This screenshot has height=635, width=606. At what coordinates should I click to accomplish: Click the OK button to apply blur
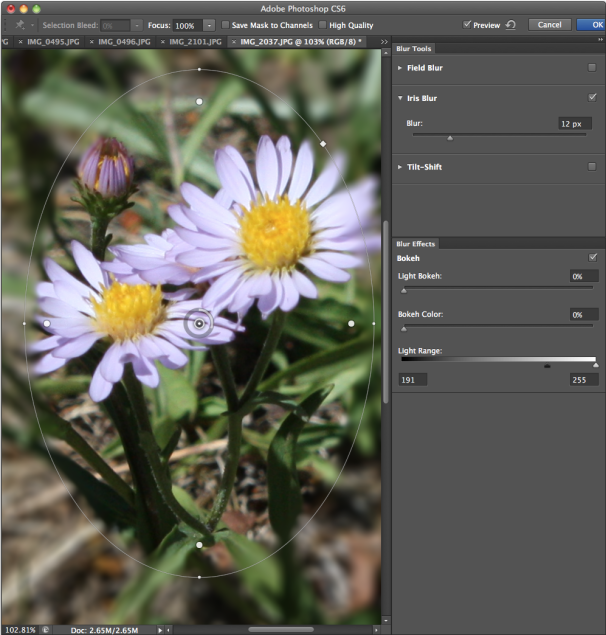tap(596, 24)
